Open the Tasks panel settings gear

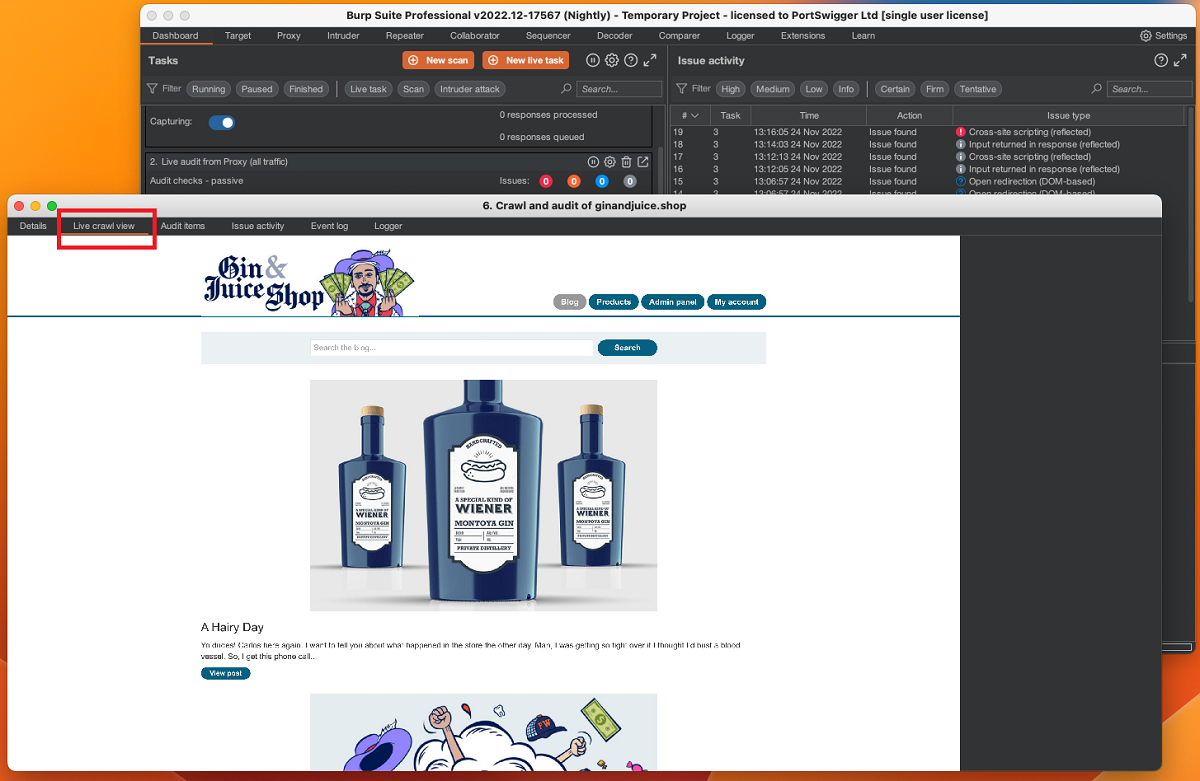tap(612, 60)
